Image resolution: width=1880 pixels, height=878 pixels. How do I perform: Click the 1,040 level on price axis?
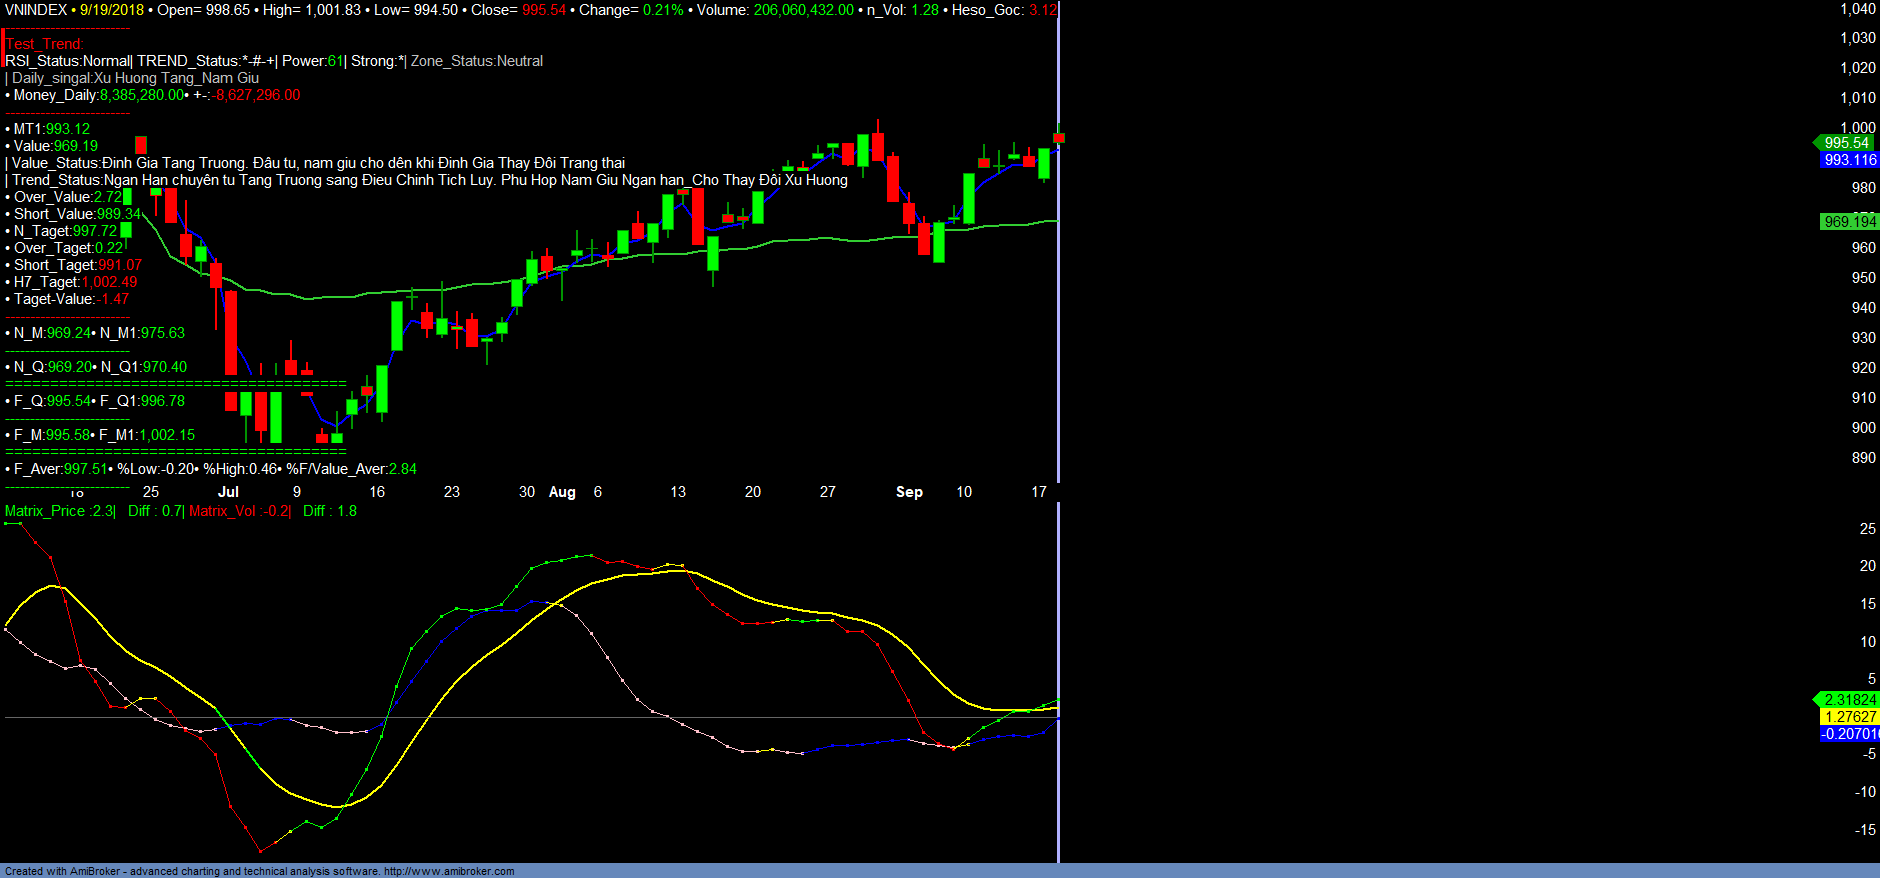point(1857,9)
